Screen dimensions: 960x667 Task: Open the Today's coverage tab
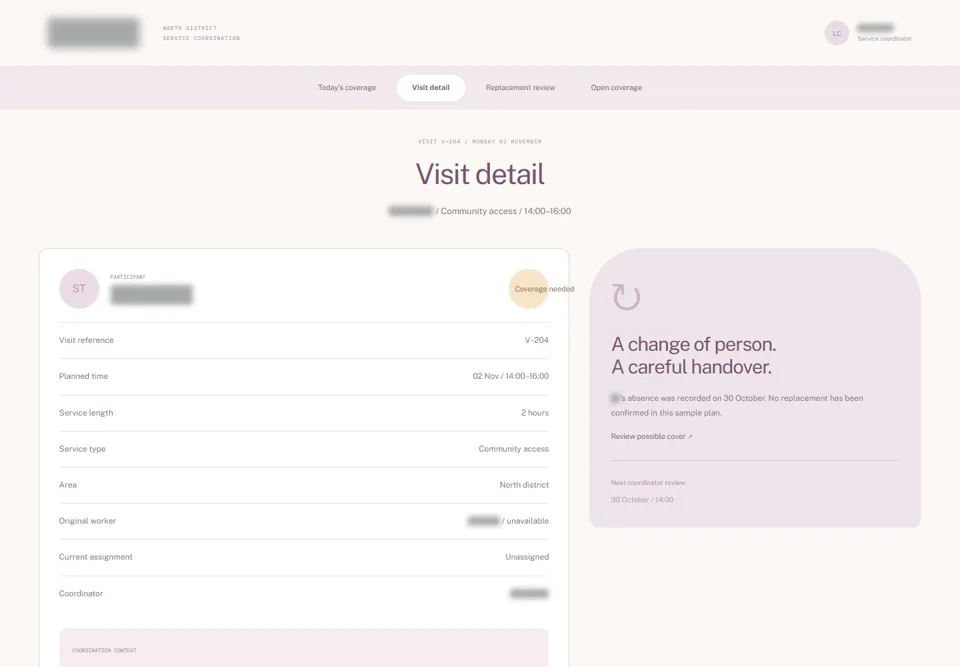point(347,88)
